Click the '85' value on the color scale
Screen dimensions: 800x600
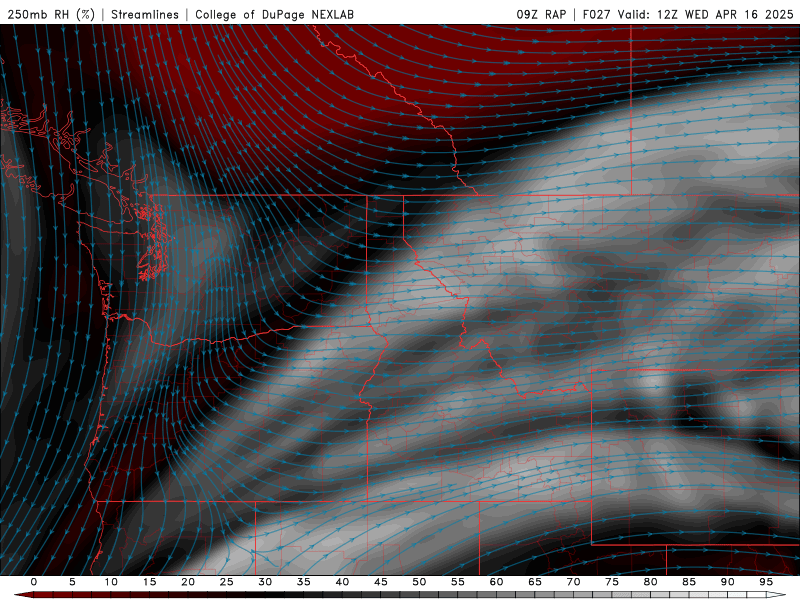point(689,582)
